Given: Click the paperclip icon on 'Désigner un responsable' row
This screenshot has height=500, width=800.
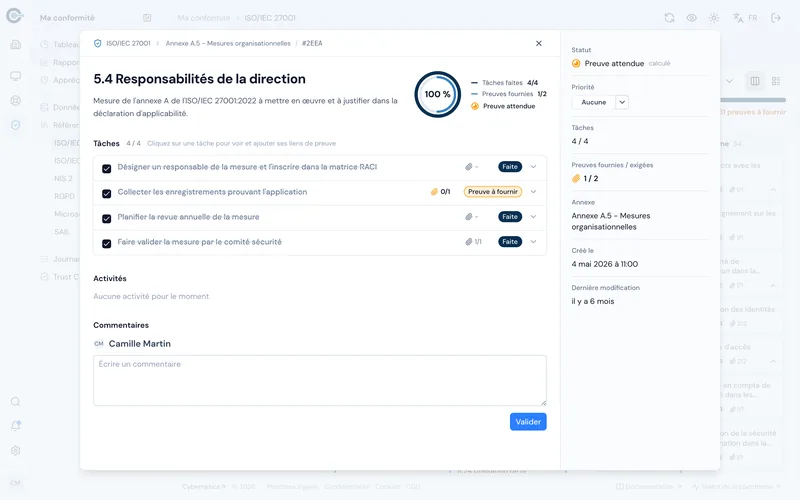Looking at the screenshot, I should pyautogui.click(x=468, y=167).
